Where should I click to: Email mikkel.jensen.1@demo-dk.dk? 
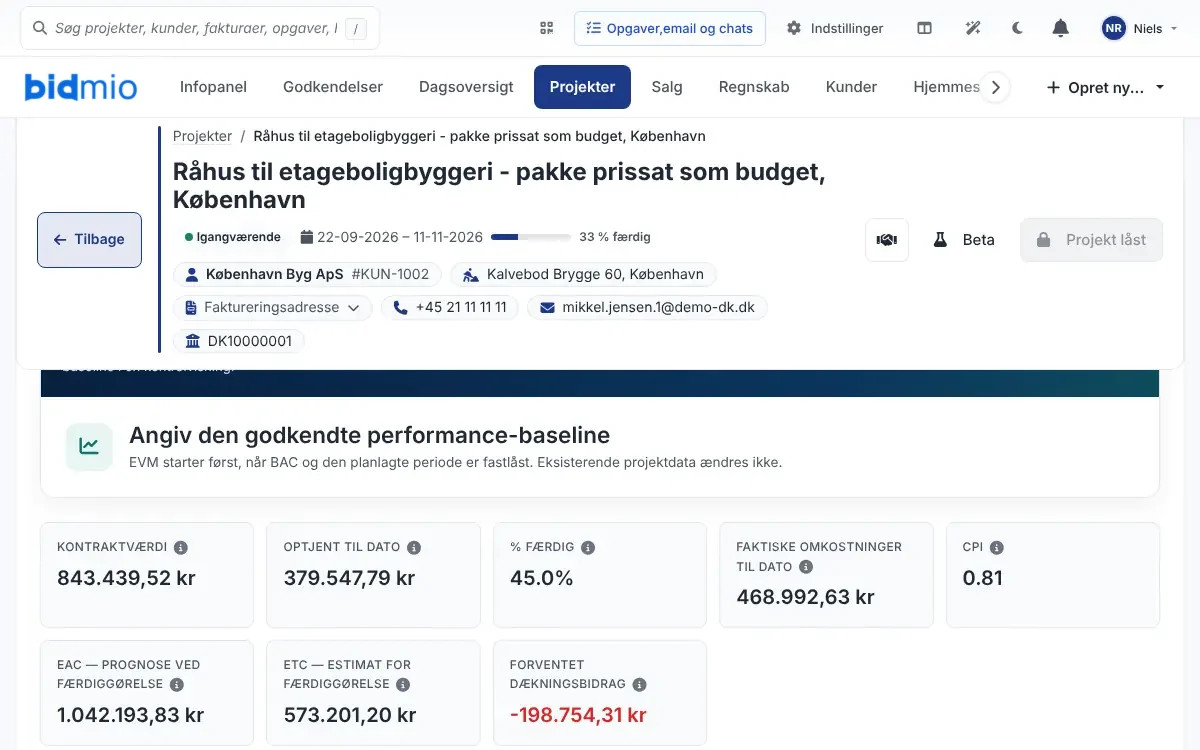pos(647,307)
